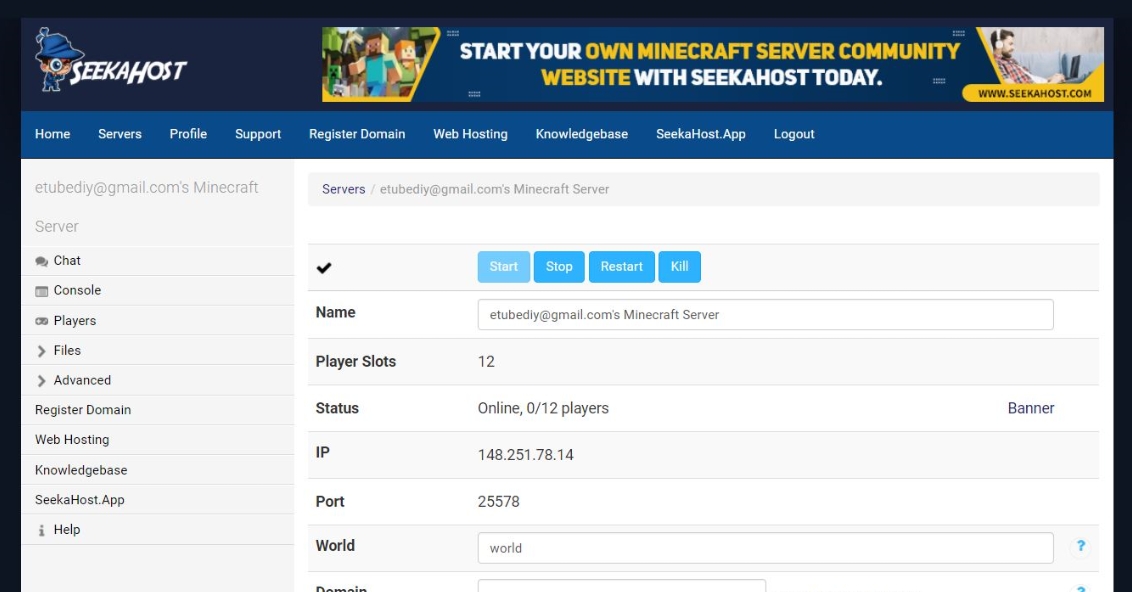
Task: Click the World input field
Action: coord(765,548)
